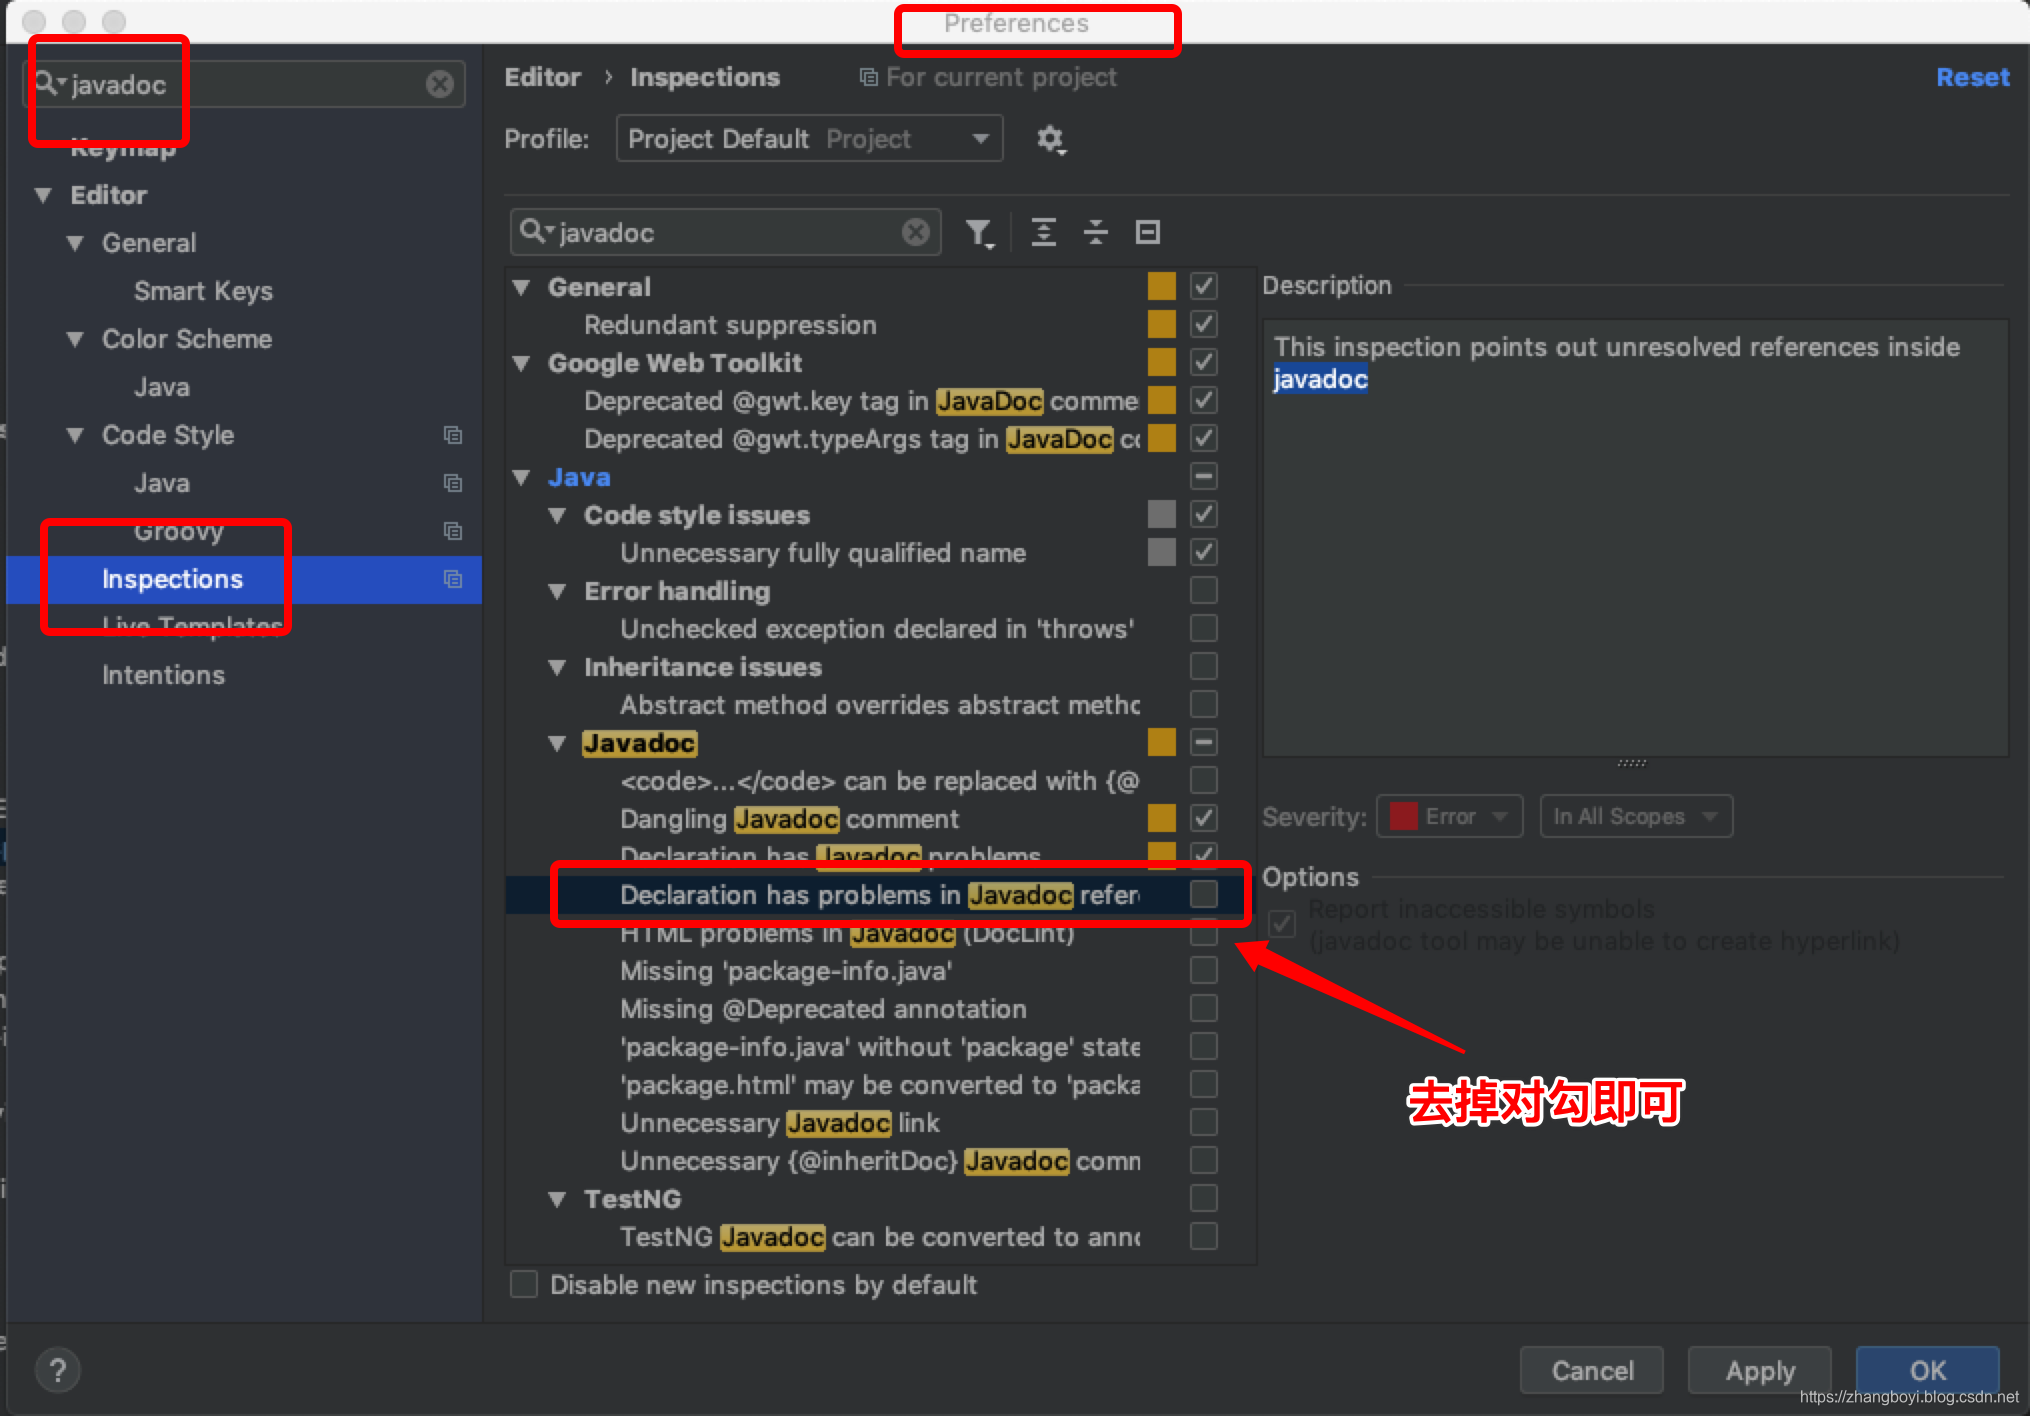Open the profile settings gear icon

pos(1052,139)
